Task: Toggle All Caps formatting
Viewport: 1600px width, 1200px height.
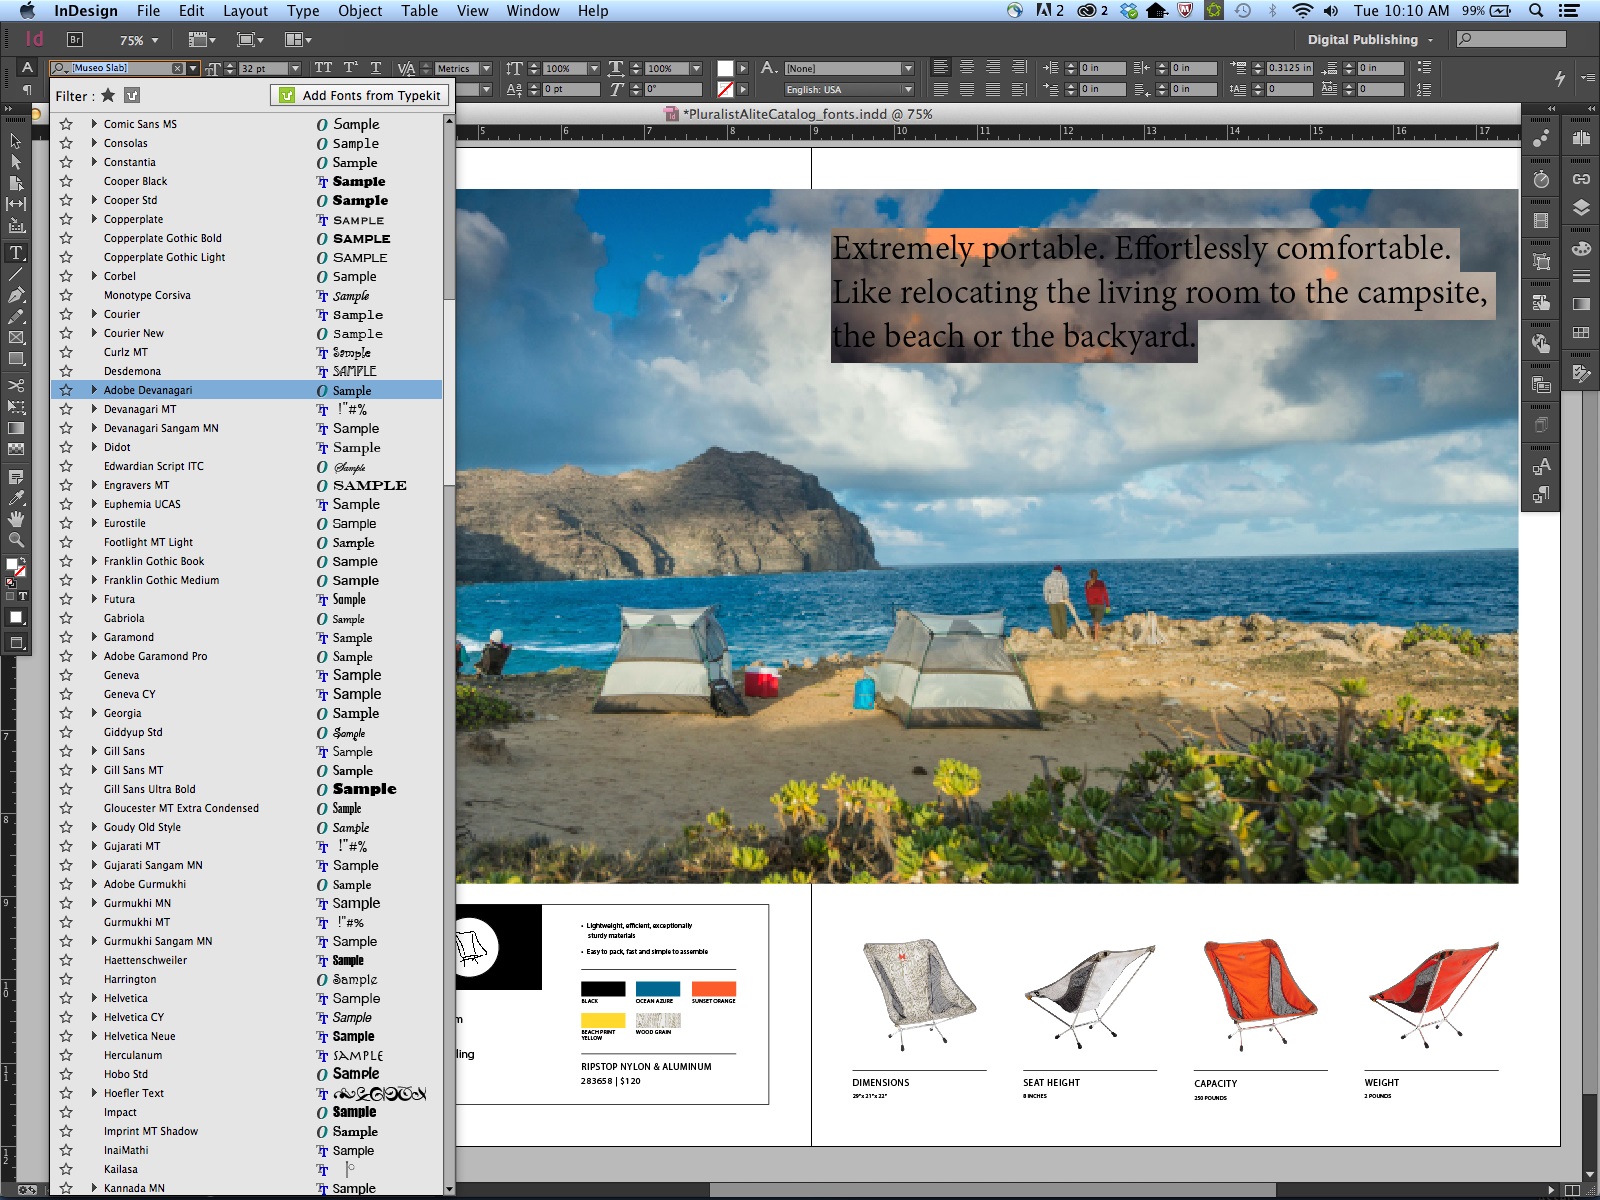Action: click(323, 68)
